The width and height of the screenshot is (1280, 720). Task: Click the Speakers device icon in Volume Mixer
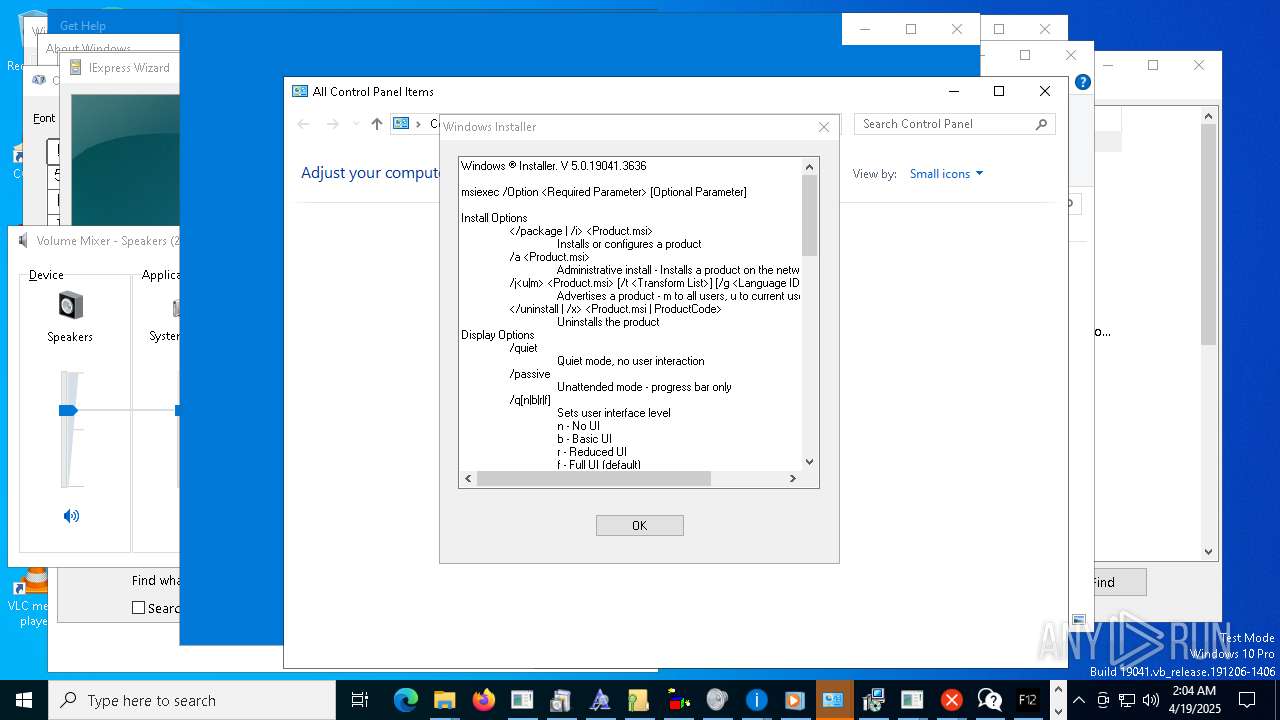(x=70, y=305)
